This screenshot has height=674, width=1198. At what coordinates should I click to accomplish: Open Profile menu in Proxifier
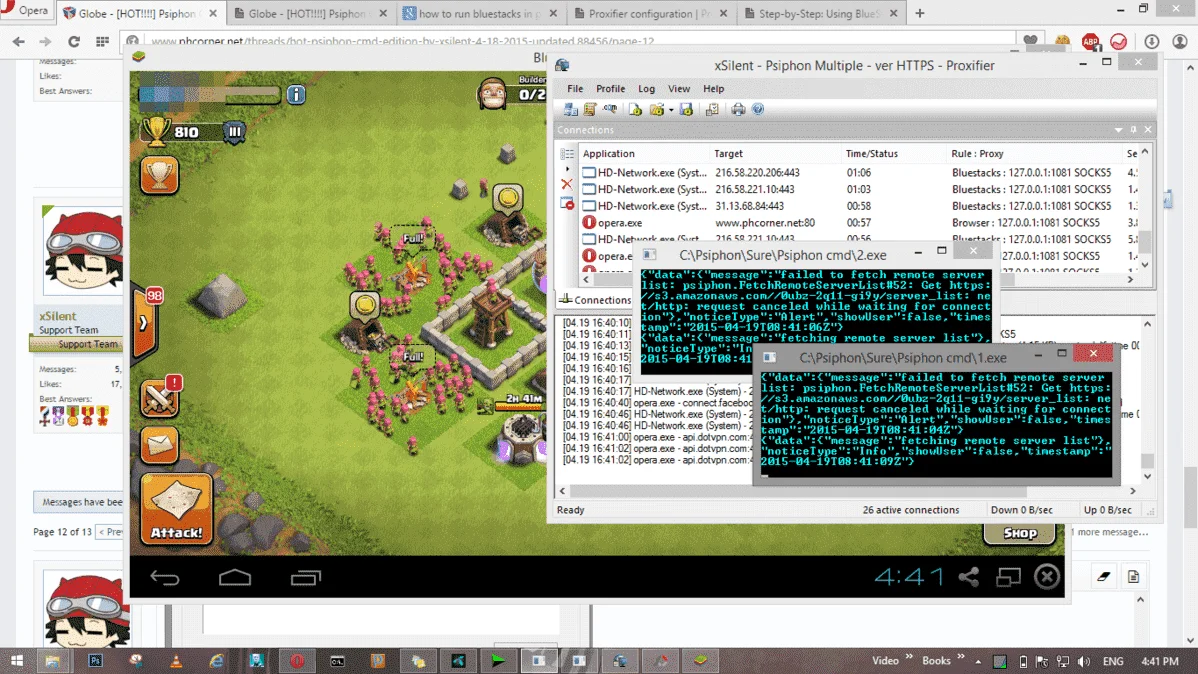pos(610,89)
